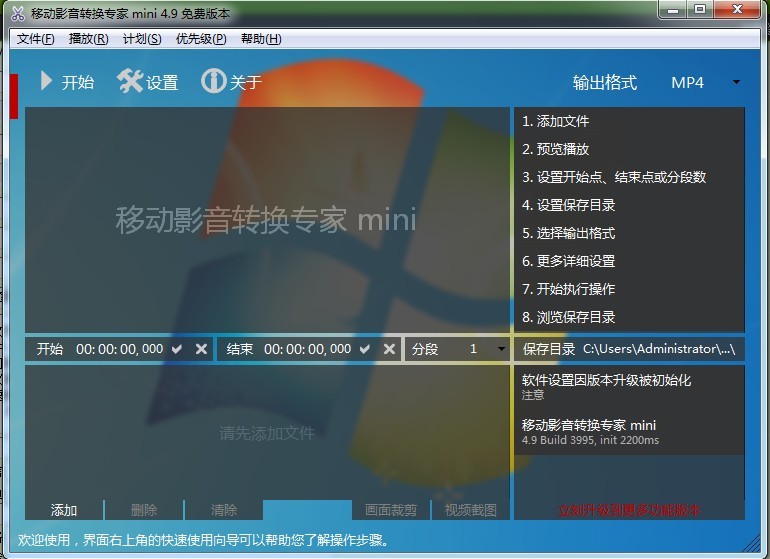Click the save directory path field
The image size is (770, 559).
tap(660, 349)
